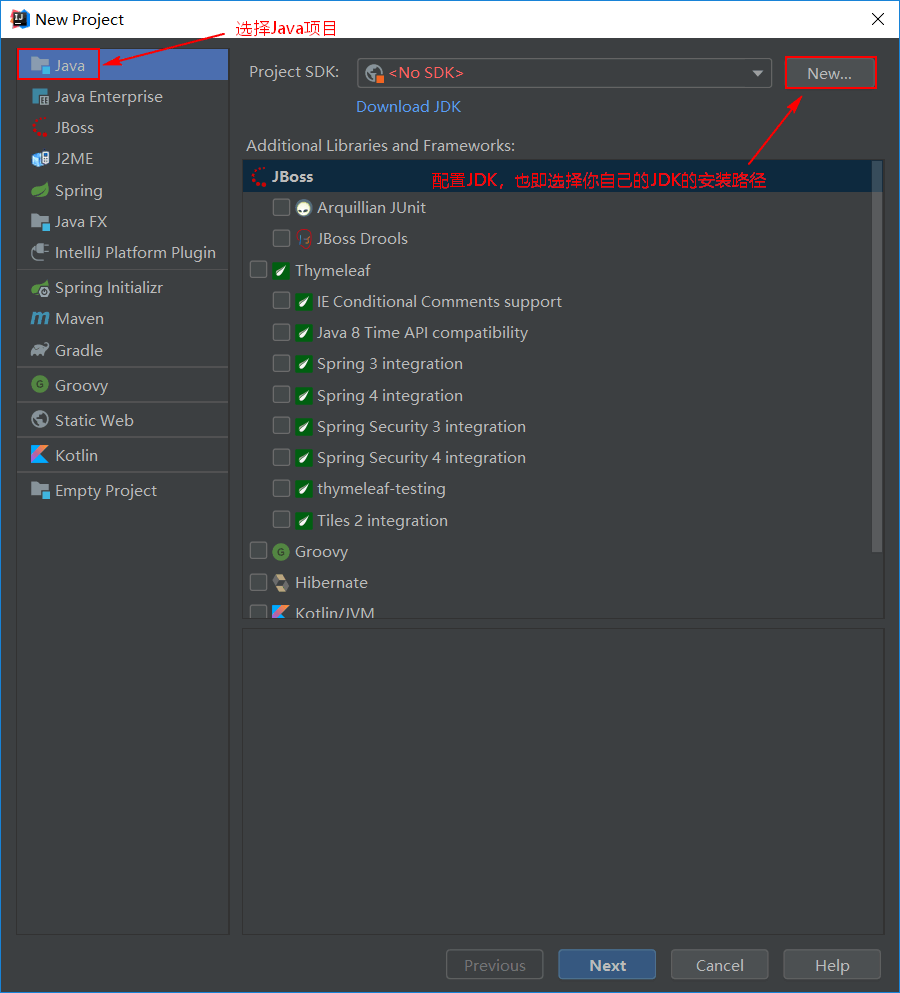Check Java 8 Time API compatibility checkbox

(281, 332)
